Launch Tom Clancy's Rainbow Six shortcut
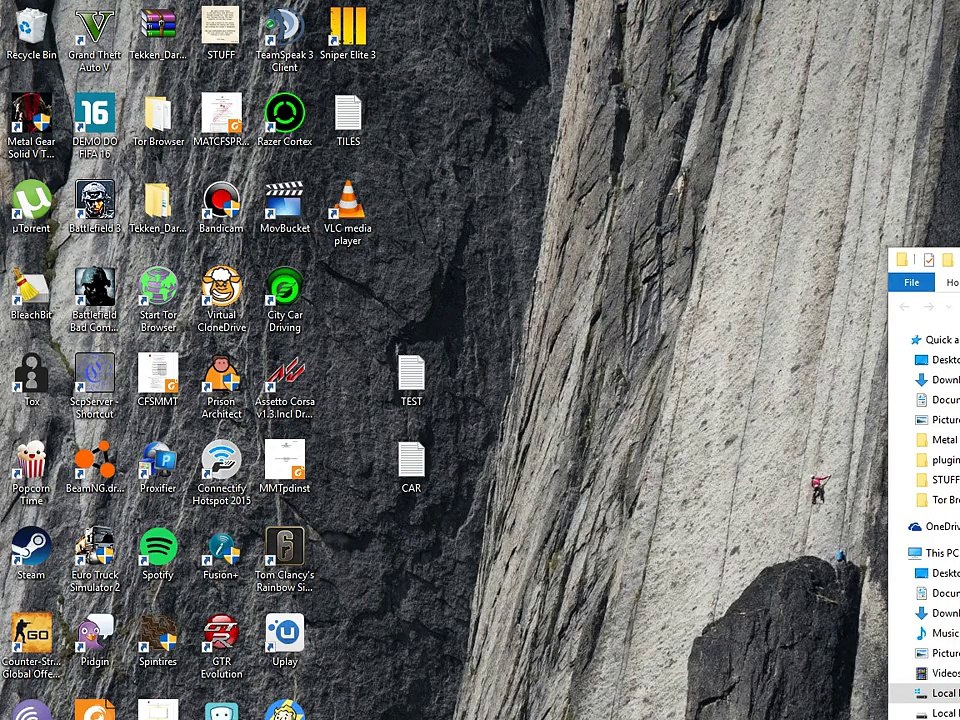The width and height of the screenshot is (960, 720). tap(285, 560)
